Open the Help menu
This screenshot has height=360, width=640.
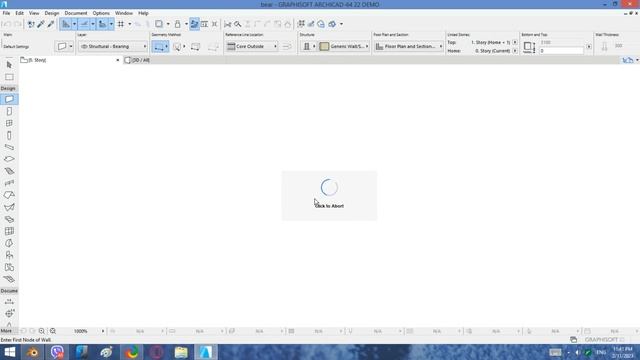(143, 13)
